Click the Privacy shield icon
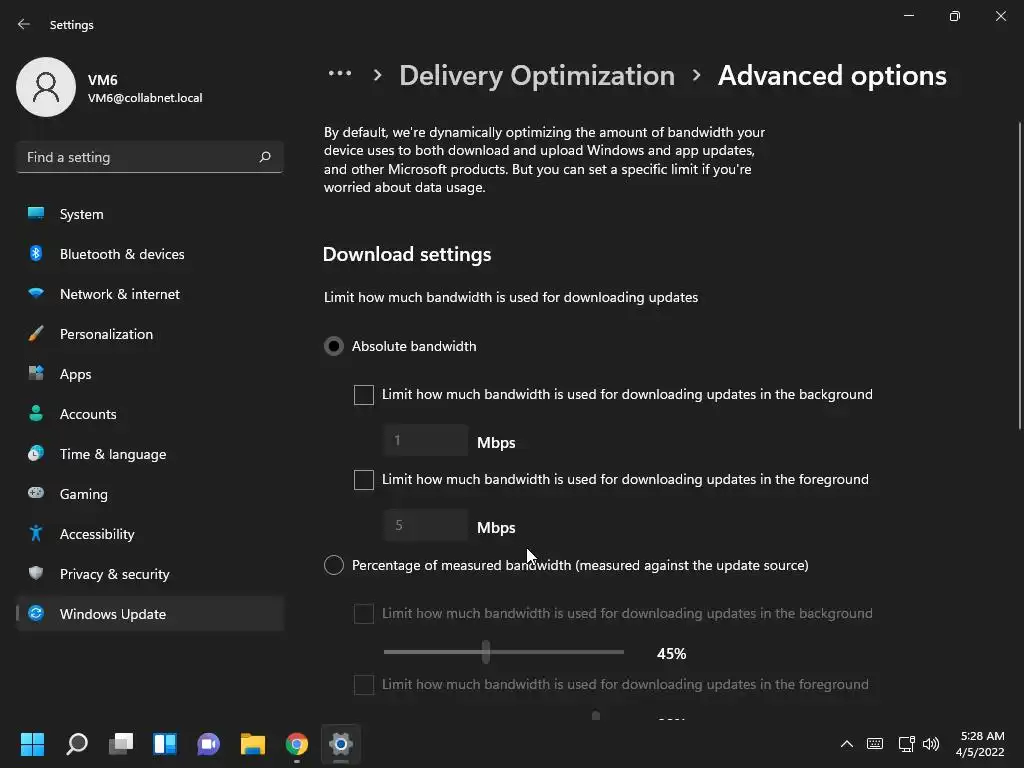This screenshot has height=768, width=1024. [36, 573]
